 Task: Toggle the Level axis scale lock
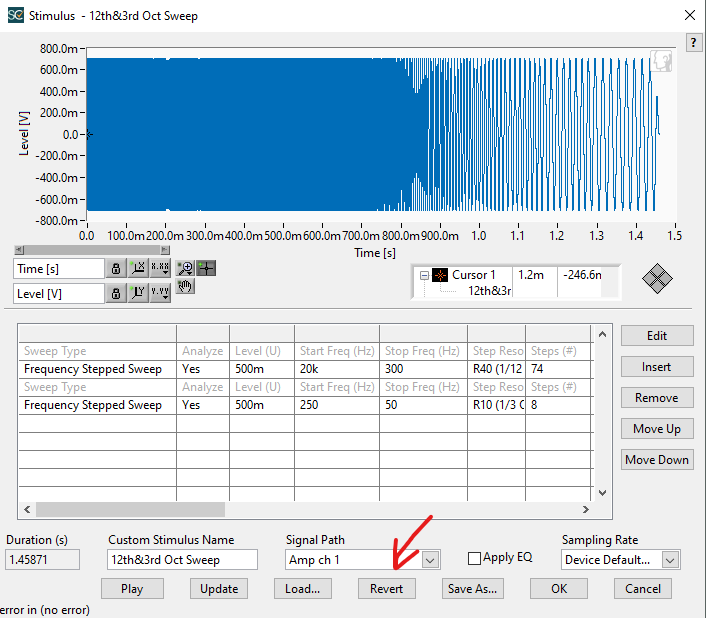(116, 293)
